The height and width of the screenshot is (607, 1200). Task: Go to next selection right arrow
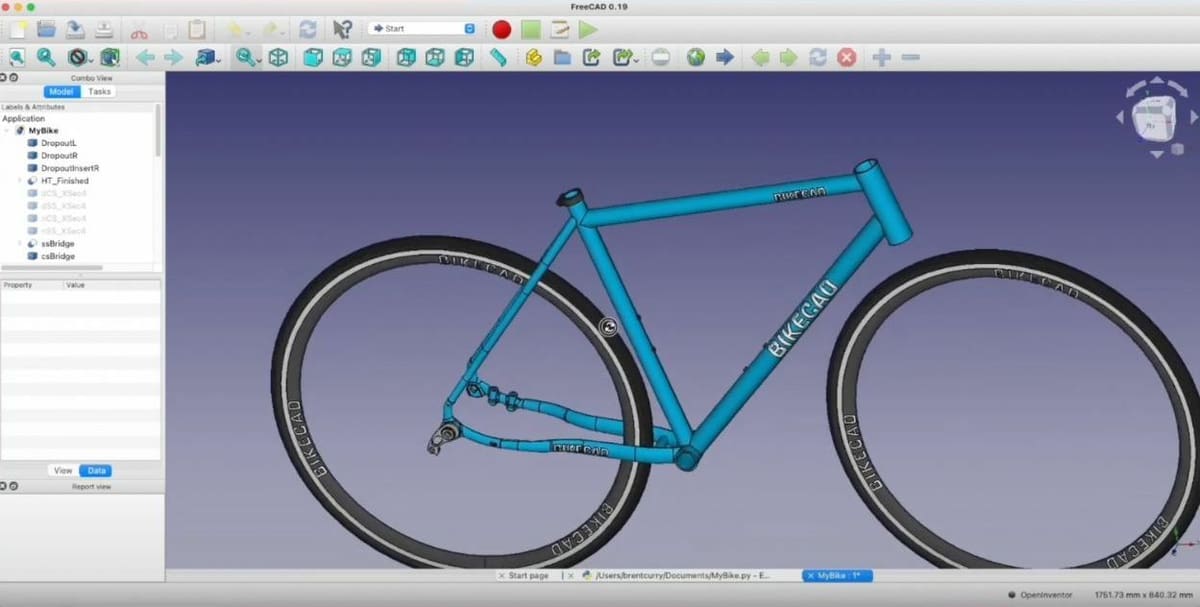tap(174, 57)
